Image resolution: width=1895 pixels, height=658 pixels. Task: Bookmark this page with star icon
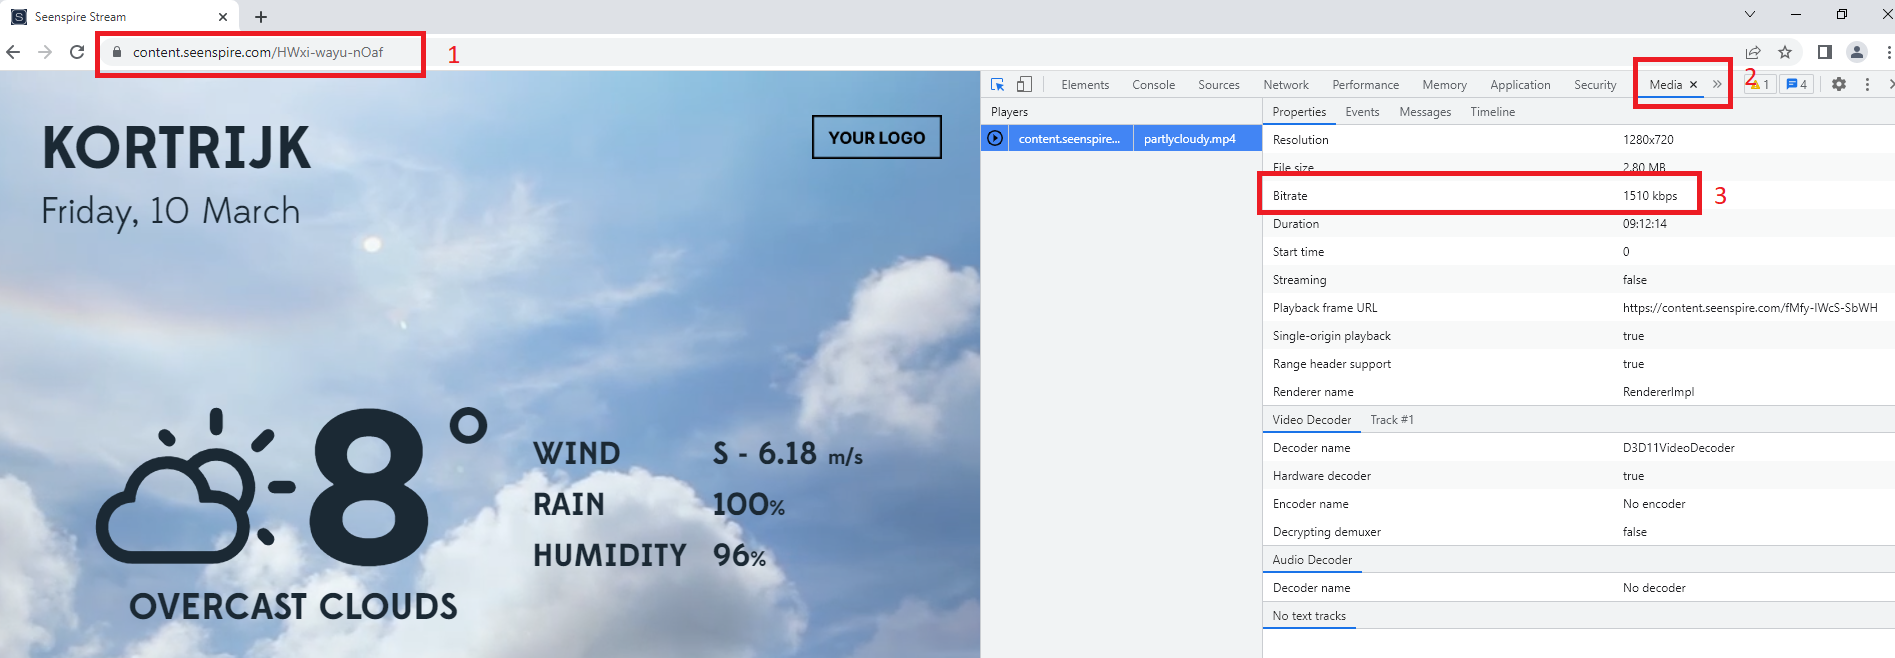click(1785, 52)
